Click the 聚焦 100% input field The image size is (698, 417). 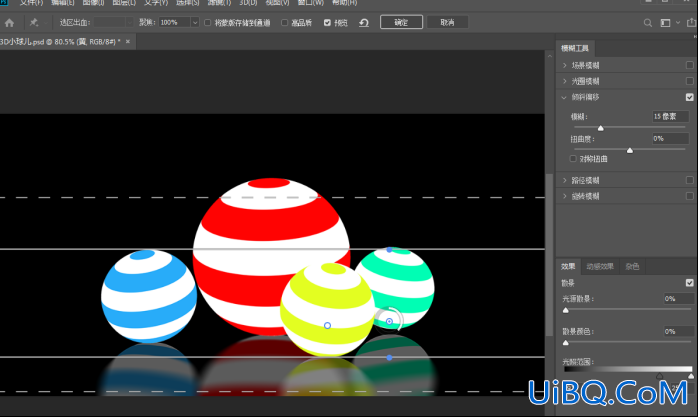(174, 23)
